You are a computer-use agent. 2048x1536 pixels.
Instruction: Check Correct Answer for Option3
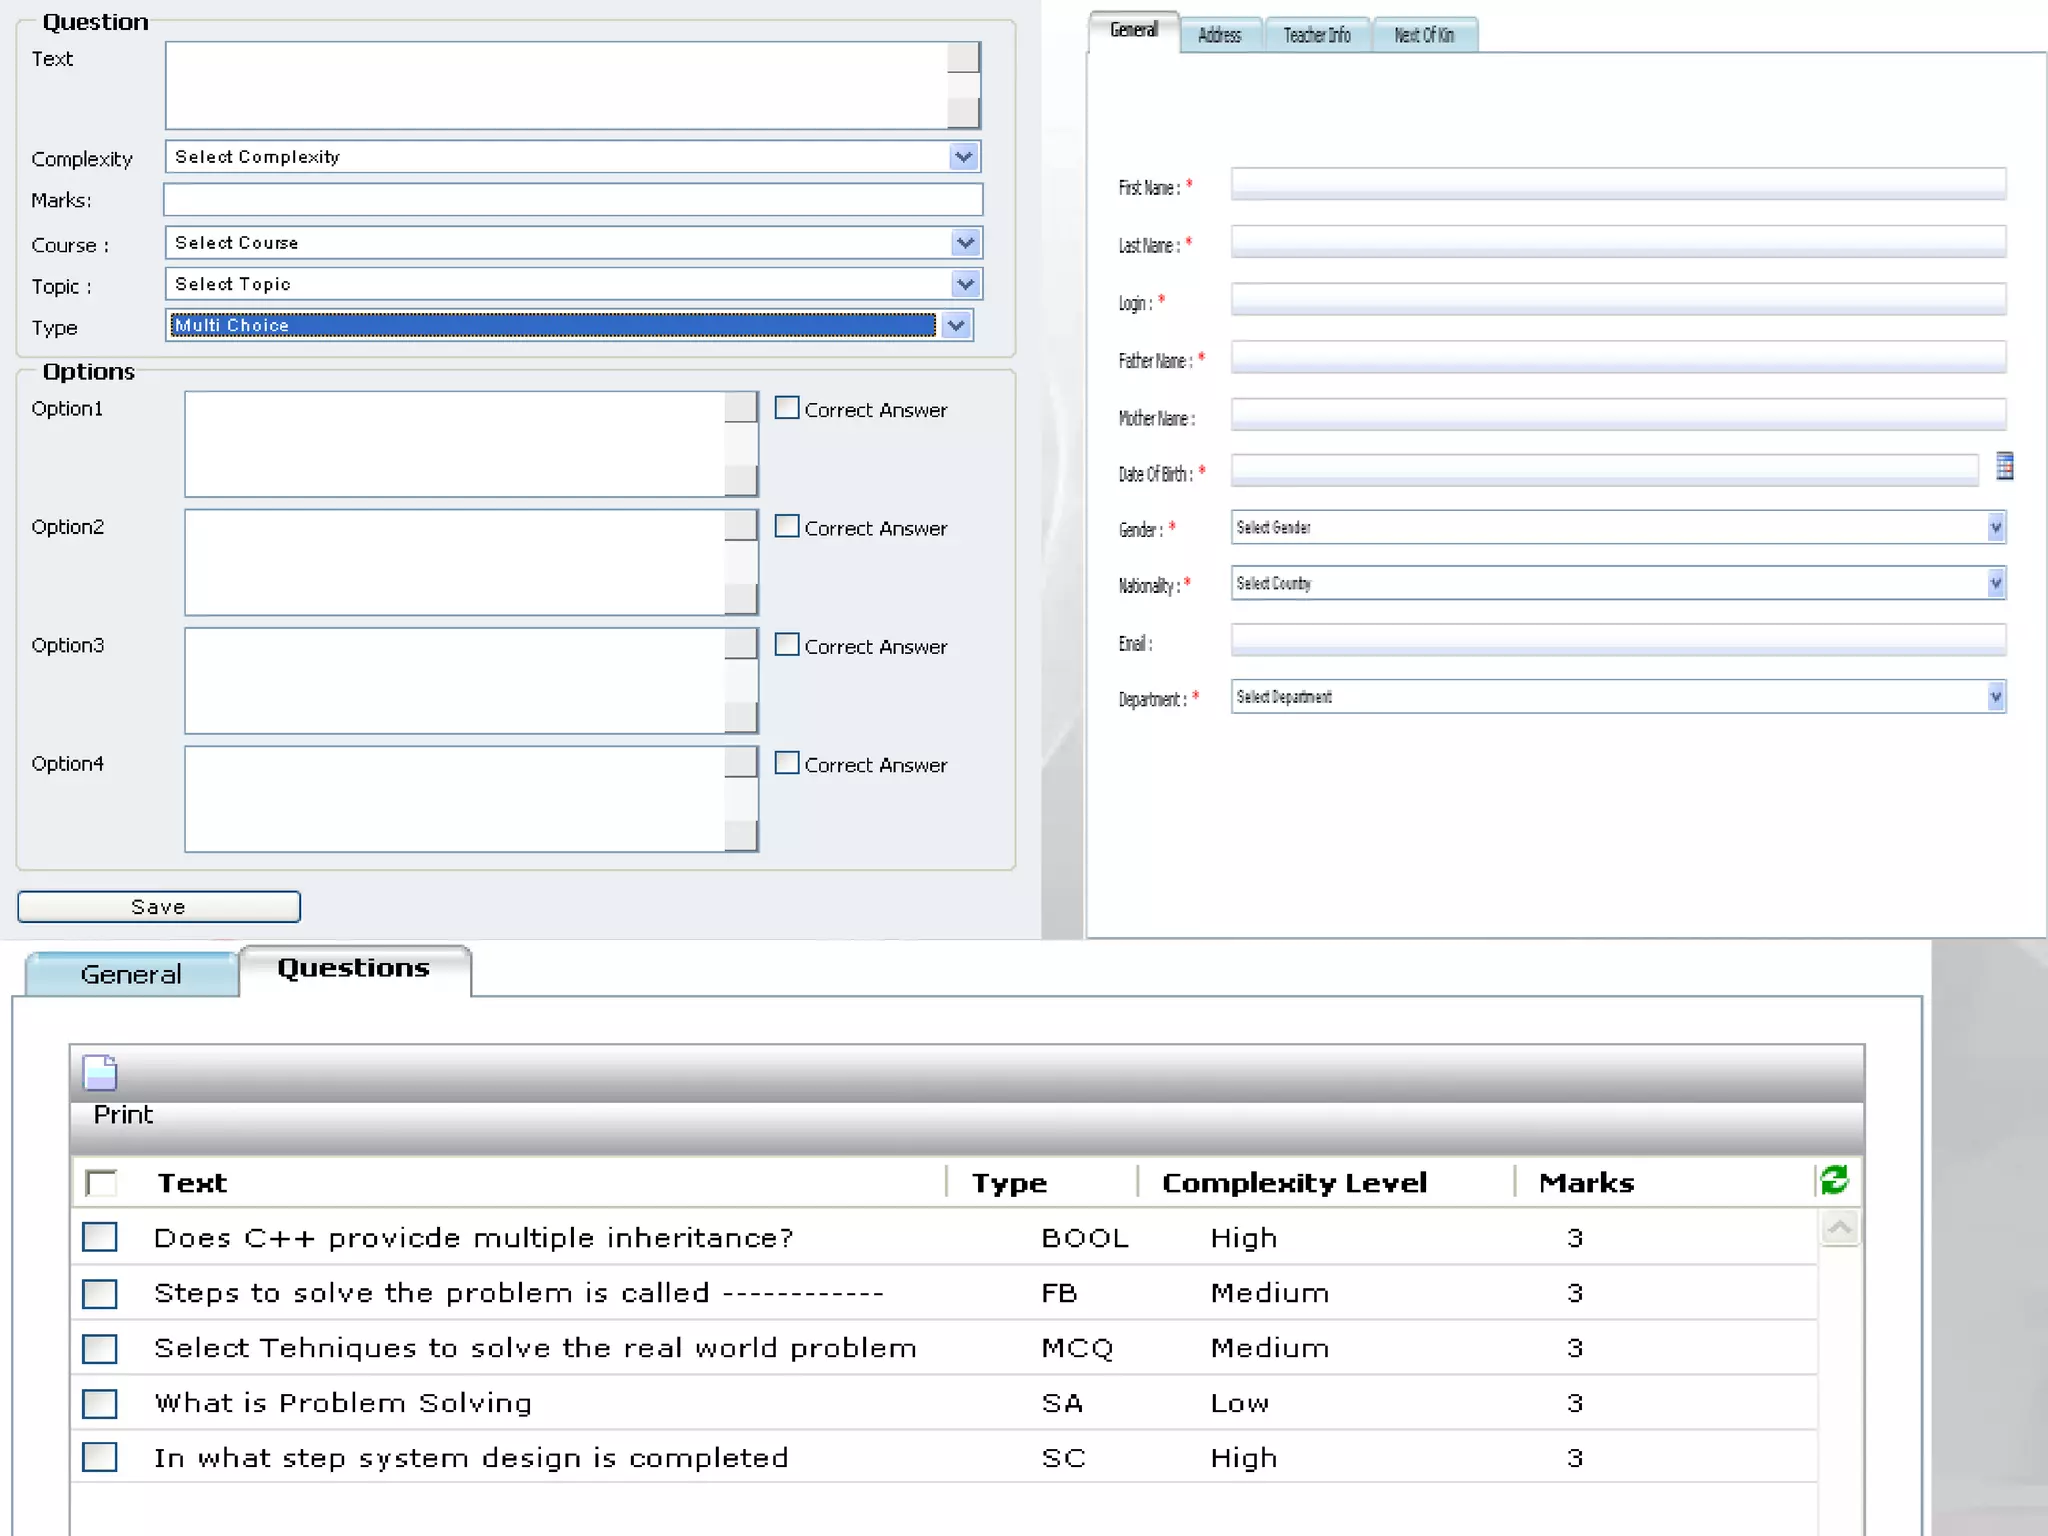click(x=787, y=645)
